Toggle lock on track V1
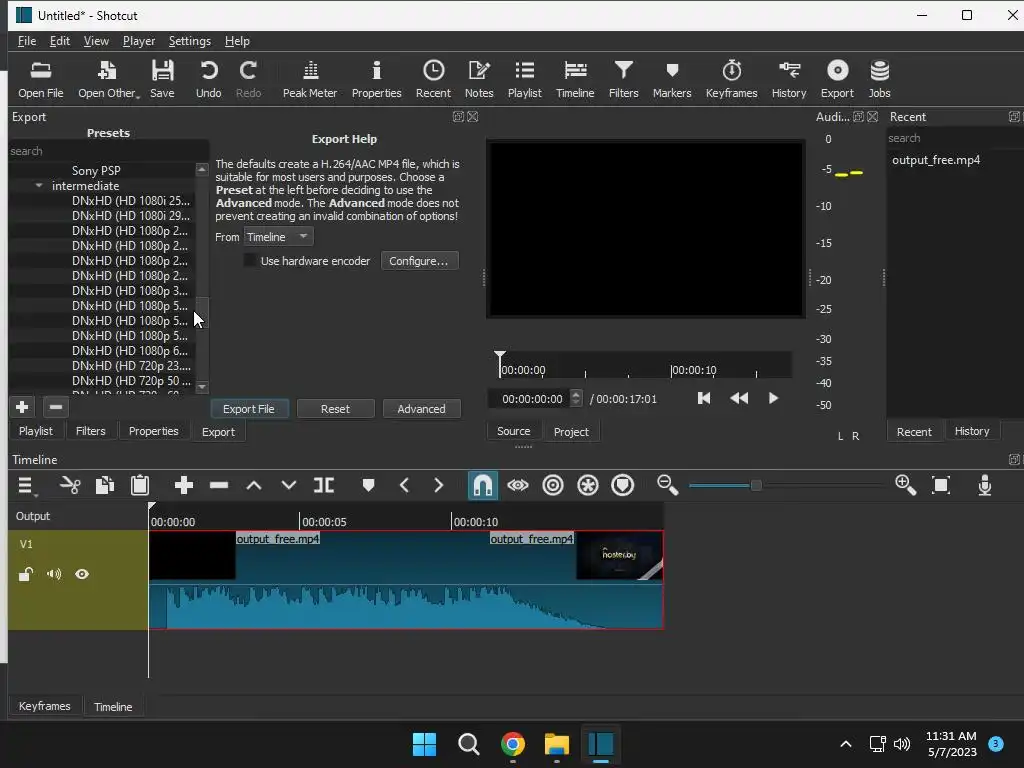The image size is (1024, 768). [x=25, y=574]
